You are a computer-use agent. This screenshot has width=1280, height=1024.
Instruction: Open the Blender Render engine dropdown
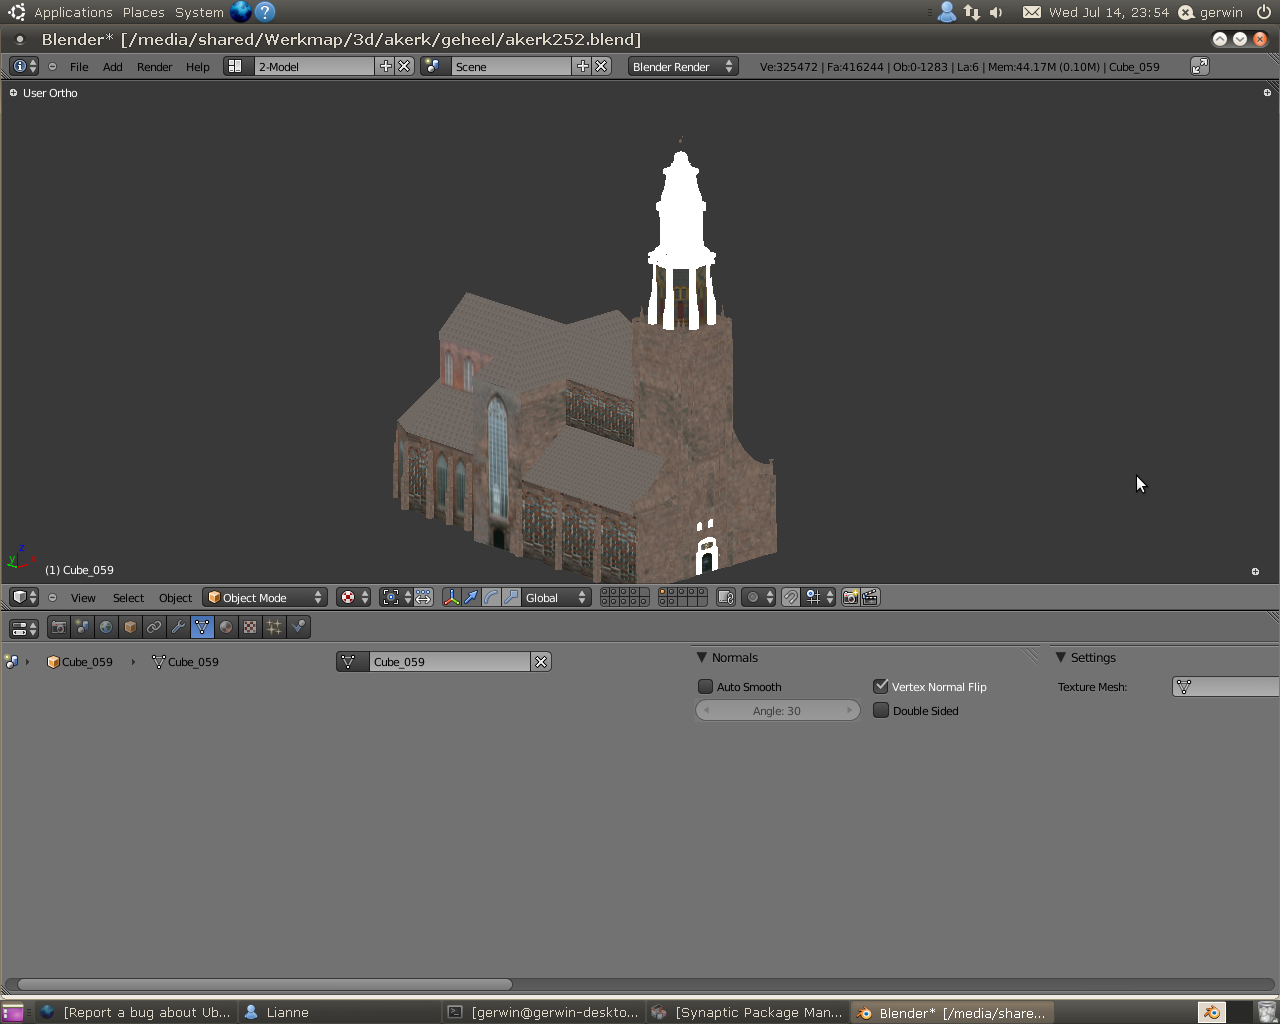click(682, 67)
